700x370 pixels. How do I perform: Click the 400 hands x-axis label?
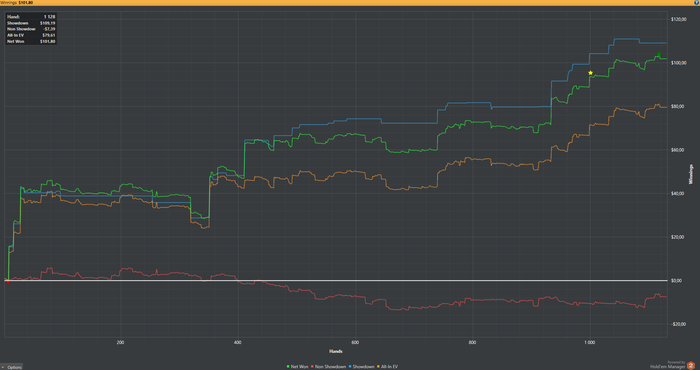(238, 343)
